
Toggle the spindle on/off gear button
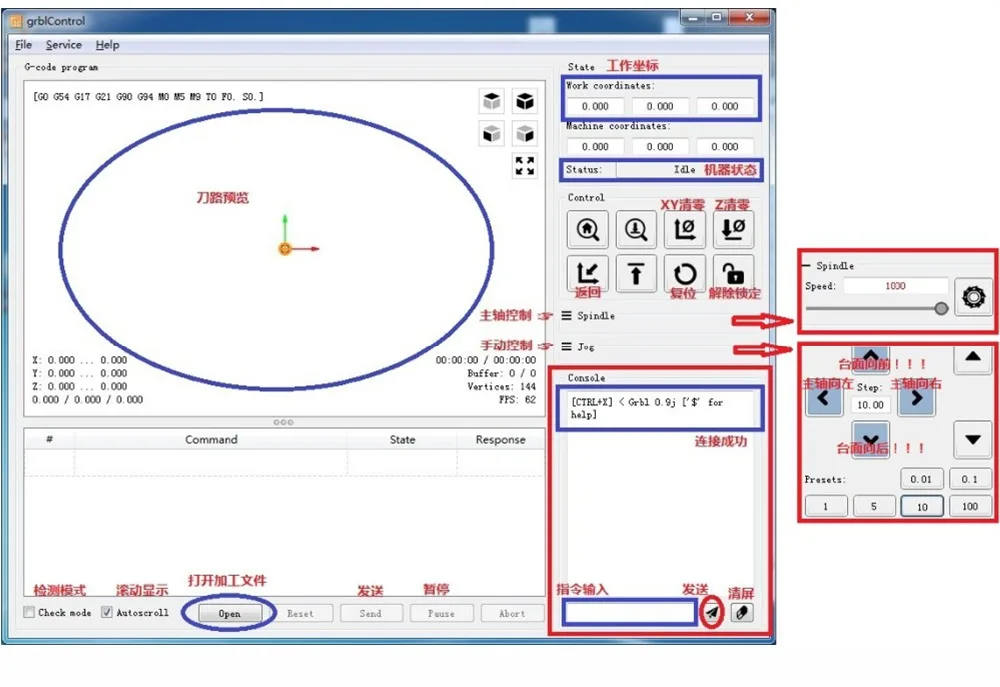(973, 297)
